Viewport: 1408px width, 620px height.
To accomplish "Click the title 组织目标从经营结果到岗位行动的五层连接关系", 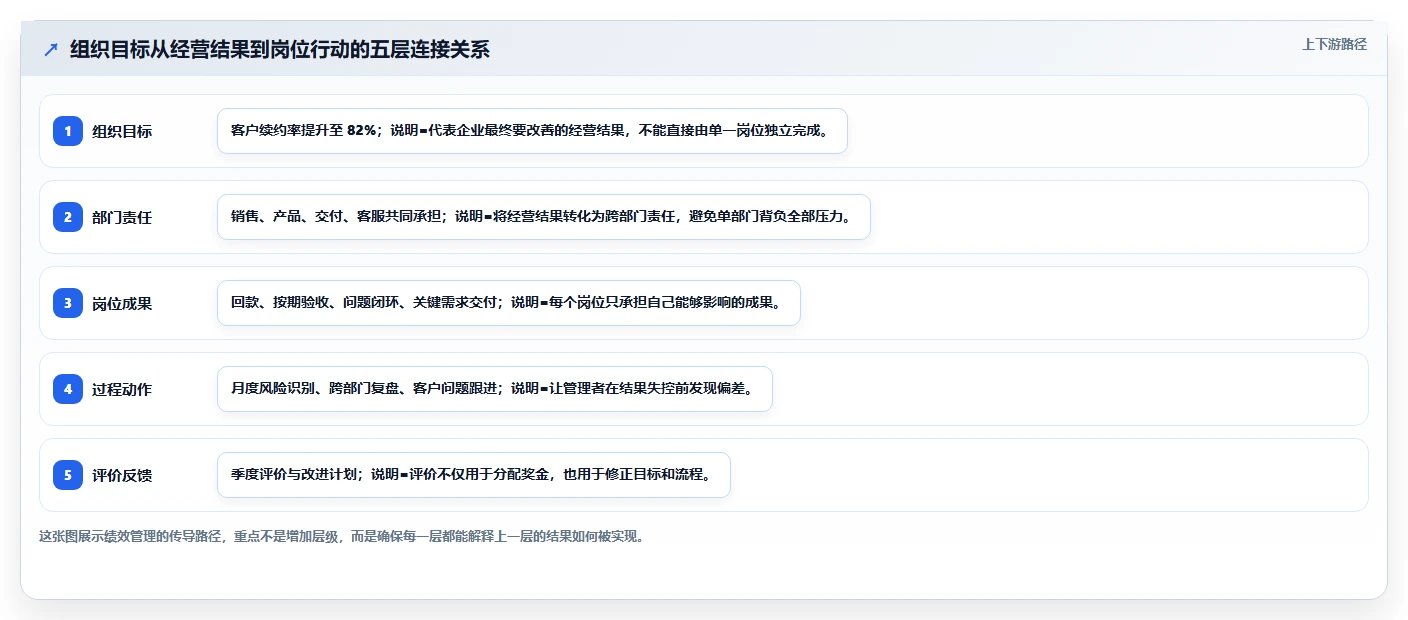I will (x=280, y=50).
